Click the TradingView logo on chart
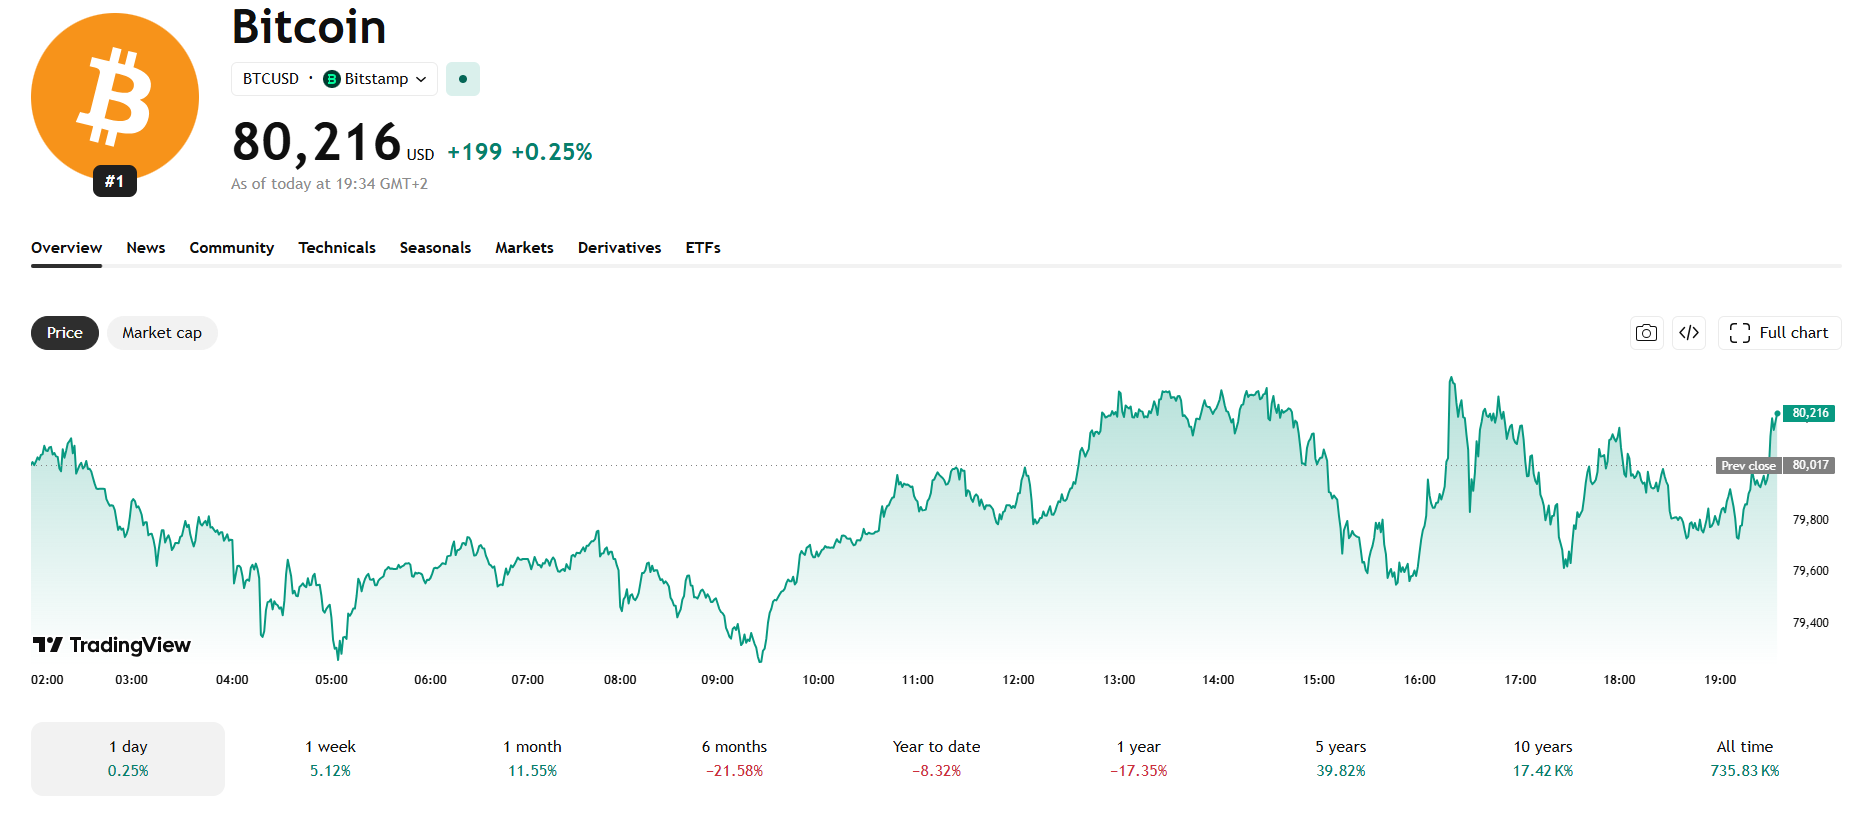 [x=112, y=645]
